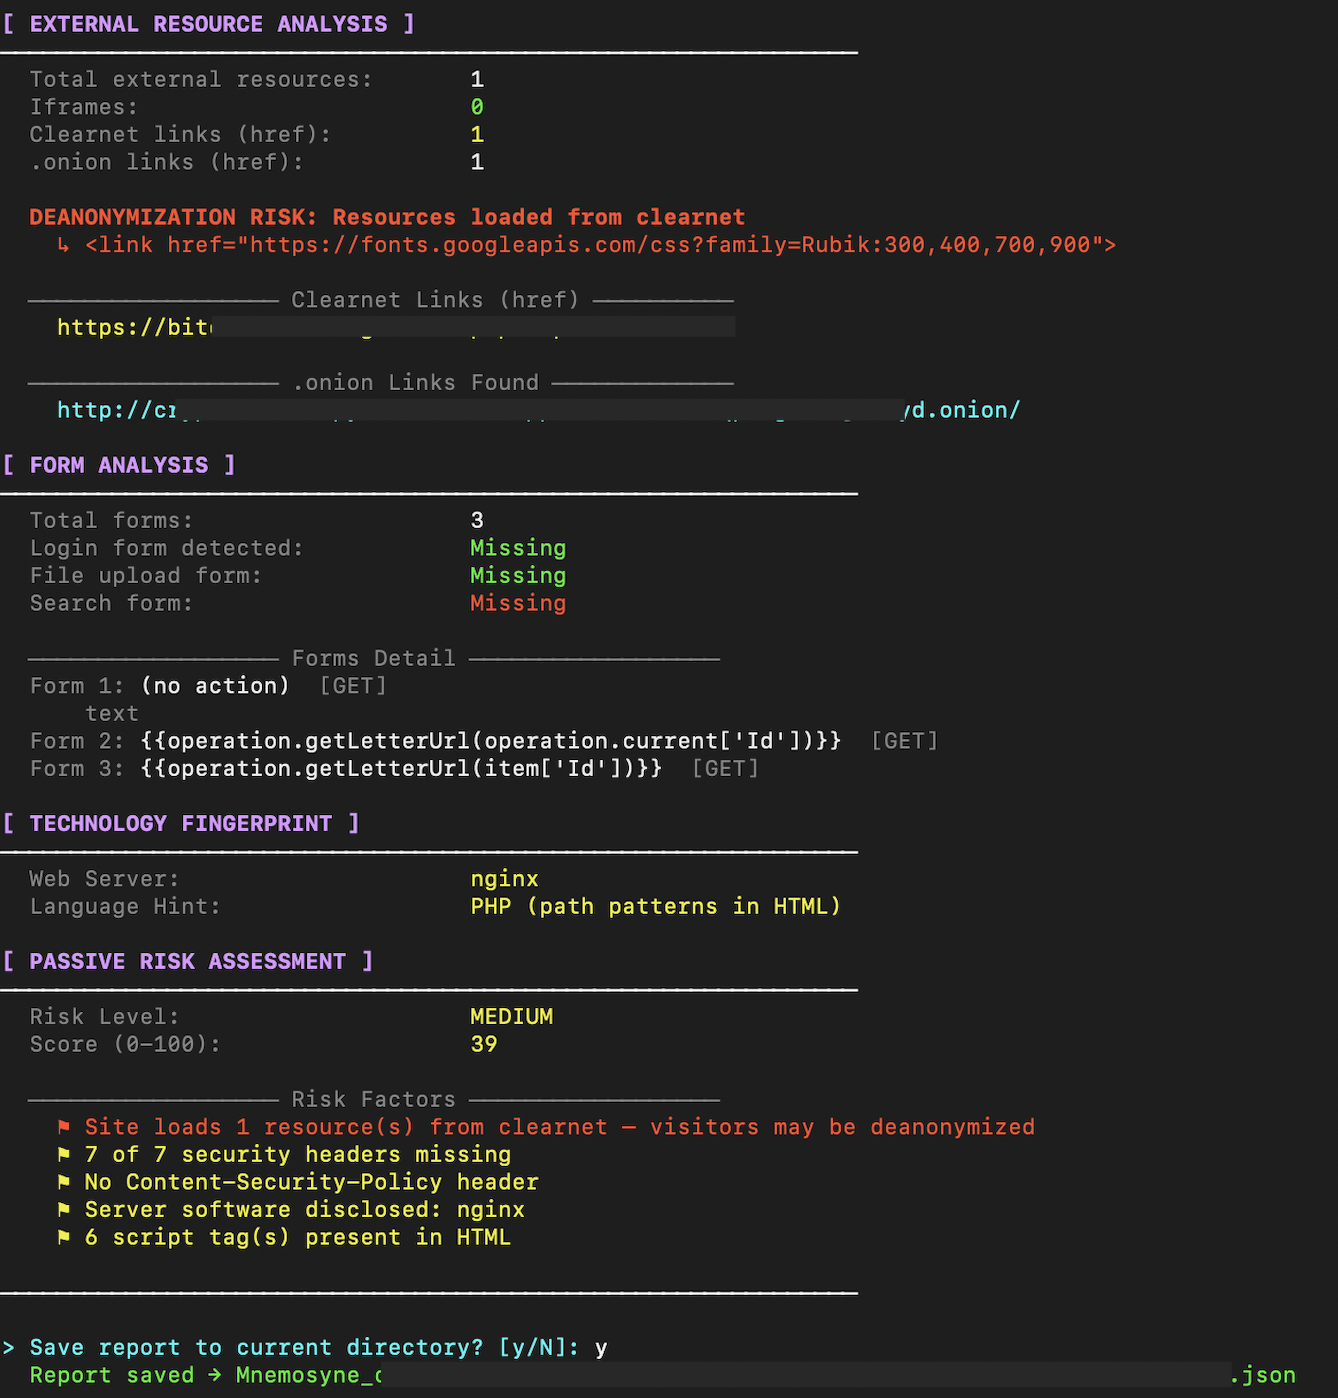
Task: Select 'Server software disclosed: nginx' line
Action: [305, 1210]
